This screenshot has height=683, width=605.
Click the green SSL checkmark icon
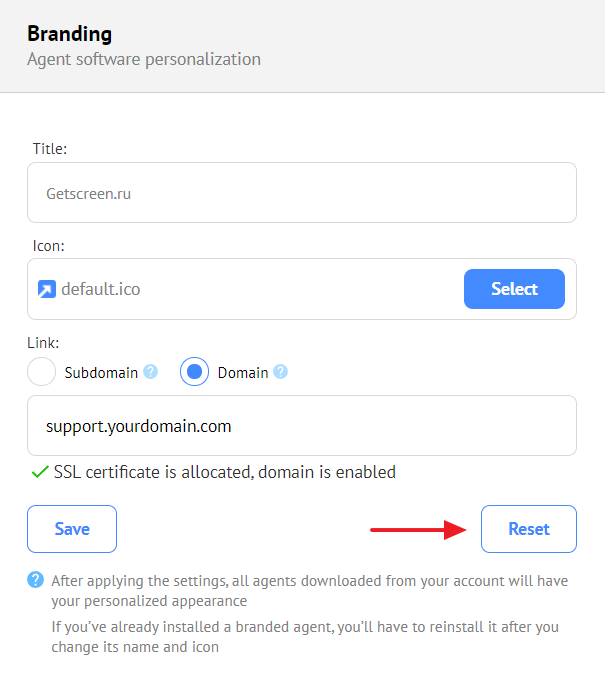(x=40, y=472)
